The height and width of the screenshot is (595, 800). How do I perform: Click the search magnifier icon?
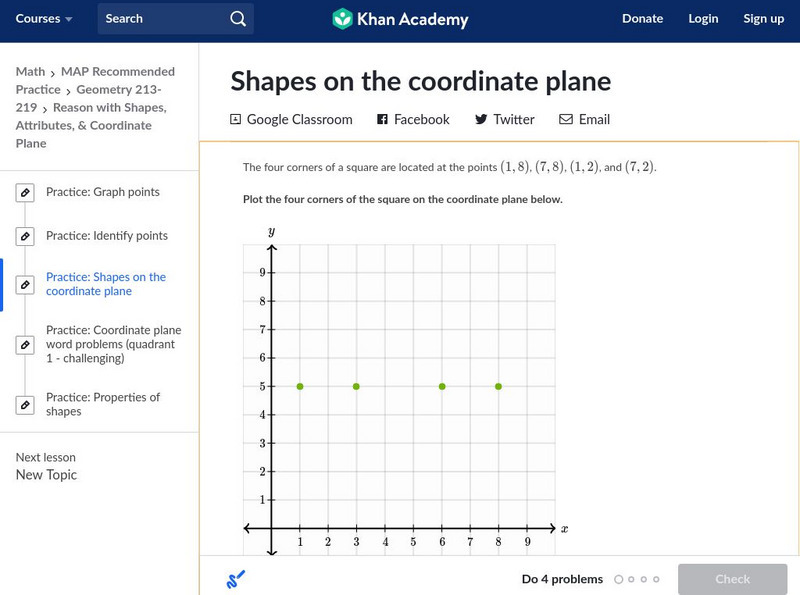click(237, 18)
